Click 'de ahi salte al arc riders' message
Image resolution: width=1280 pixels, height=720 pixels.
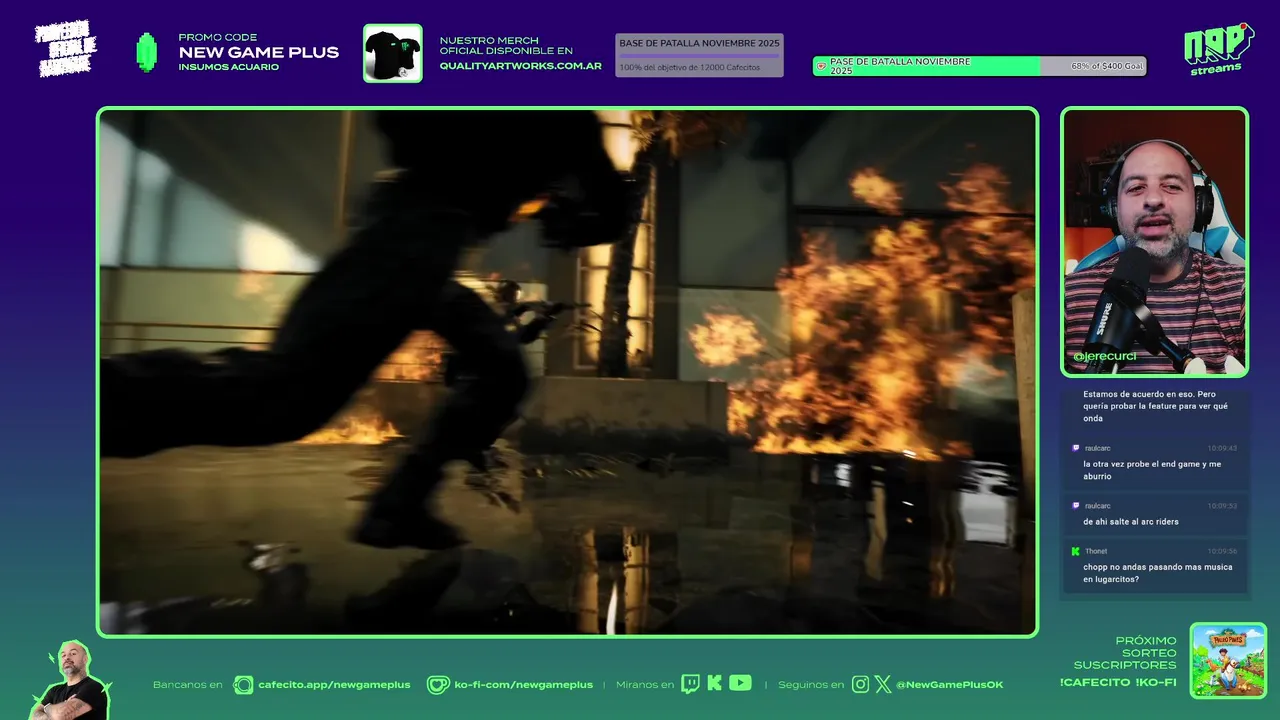click(1131, 522)
